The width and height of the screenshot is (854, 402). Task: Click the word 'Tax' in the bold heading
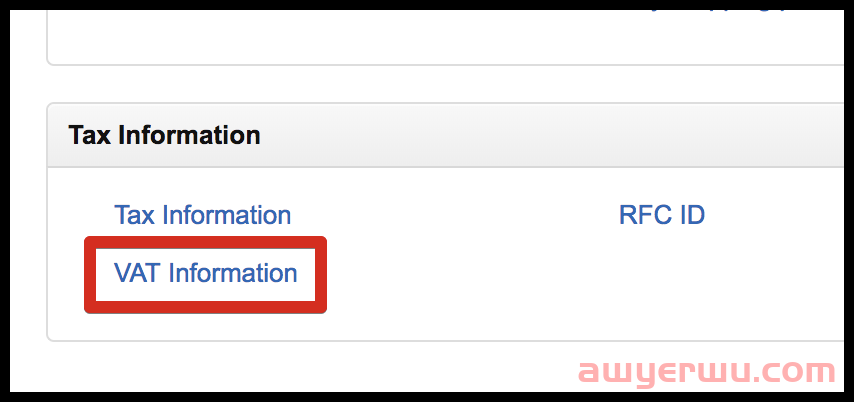tap(90, 135)
